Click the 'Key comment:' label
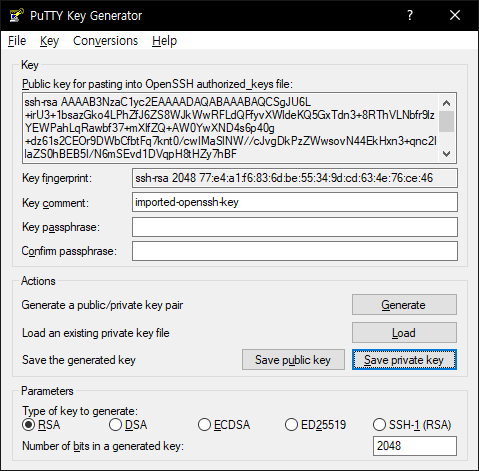Image resolution: width=479 pixels, height=471 pixels. tap(55, 203)
